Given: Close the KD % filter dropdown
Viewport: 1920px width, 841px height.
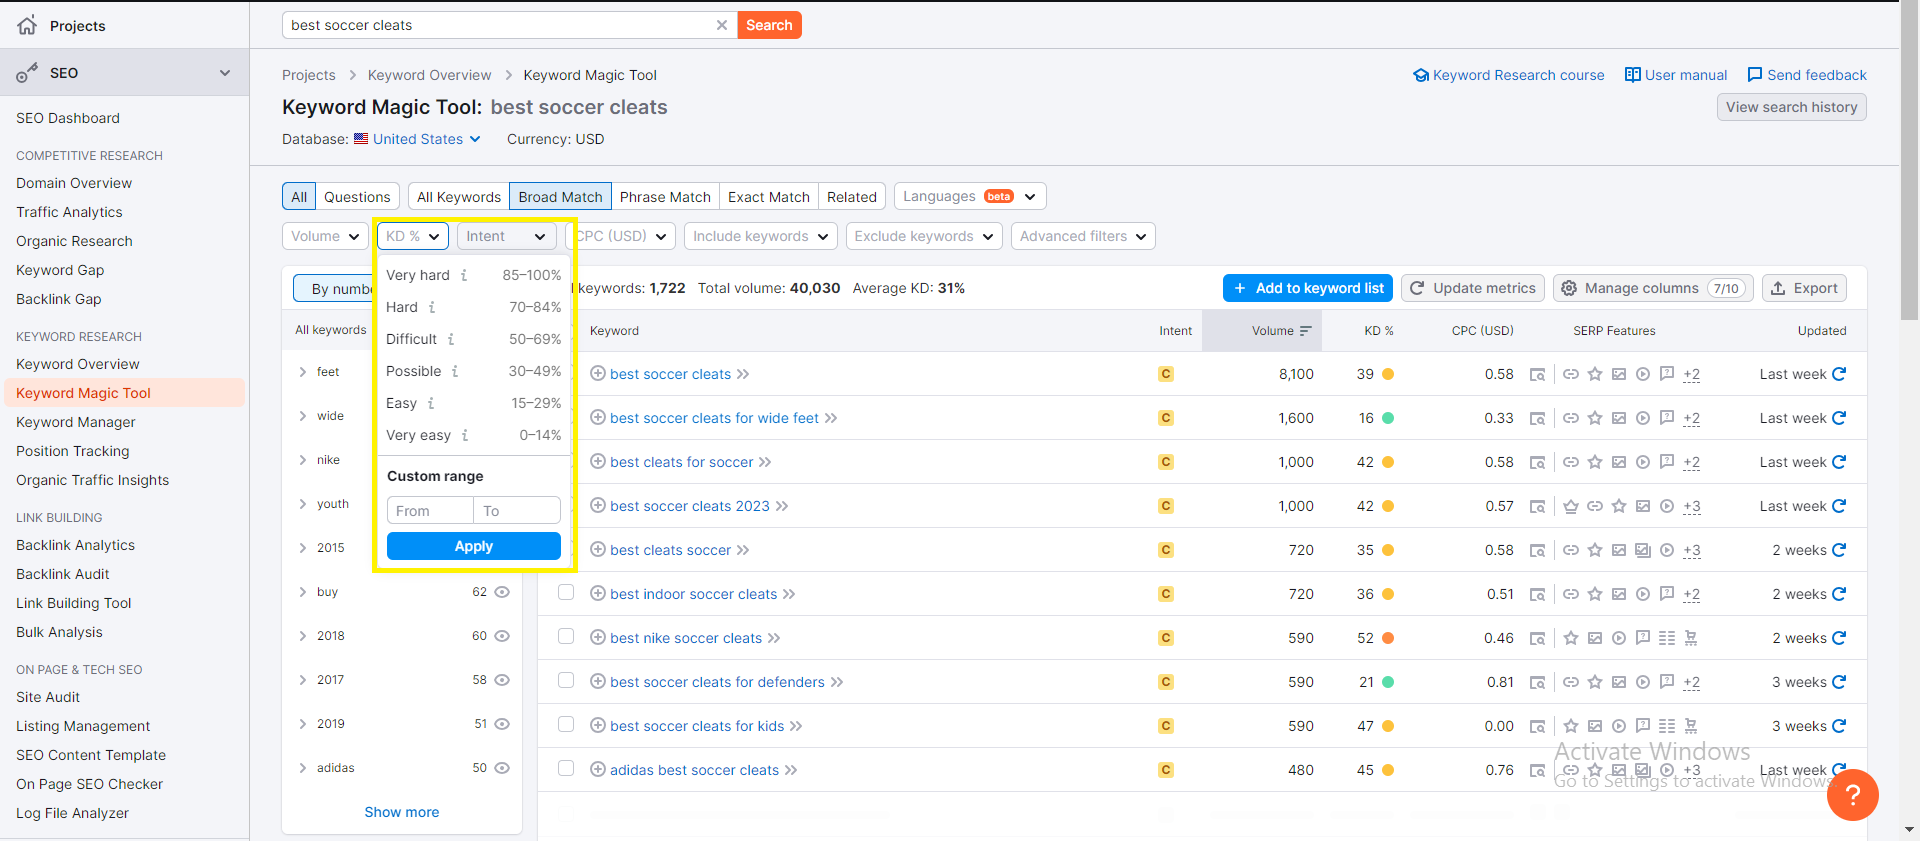Looking at the screenshot, I should point(412,236).
